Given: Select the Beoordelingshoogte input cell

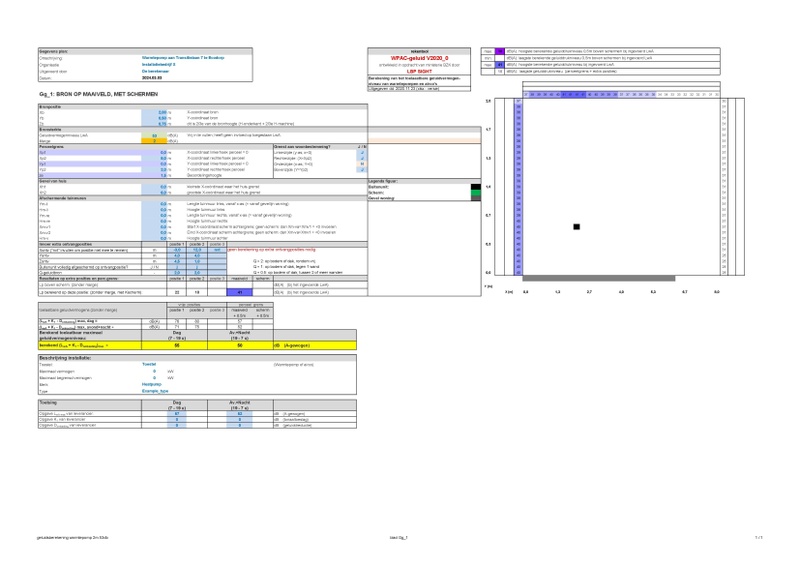Looking at the screenshot, I should tap(154, 175).
